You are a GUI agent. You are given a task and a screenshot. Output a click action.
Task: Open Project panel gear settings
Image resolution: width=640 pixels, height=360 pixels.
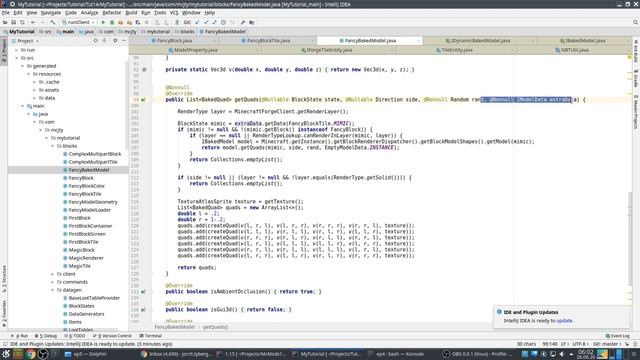click(115, 41)
